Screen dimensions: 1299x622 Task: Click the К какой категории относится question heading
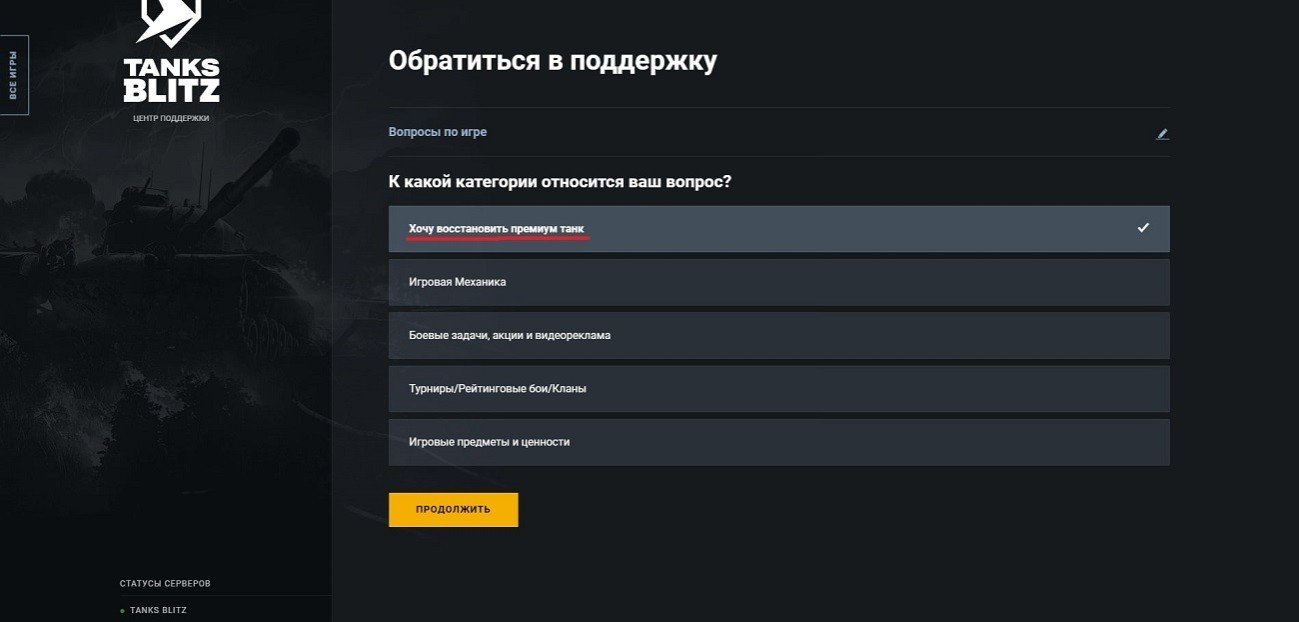[x=560, y=182]
